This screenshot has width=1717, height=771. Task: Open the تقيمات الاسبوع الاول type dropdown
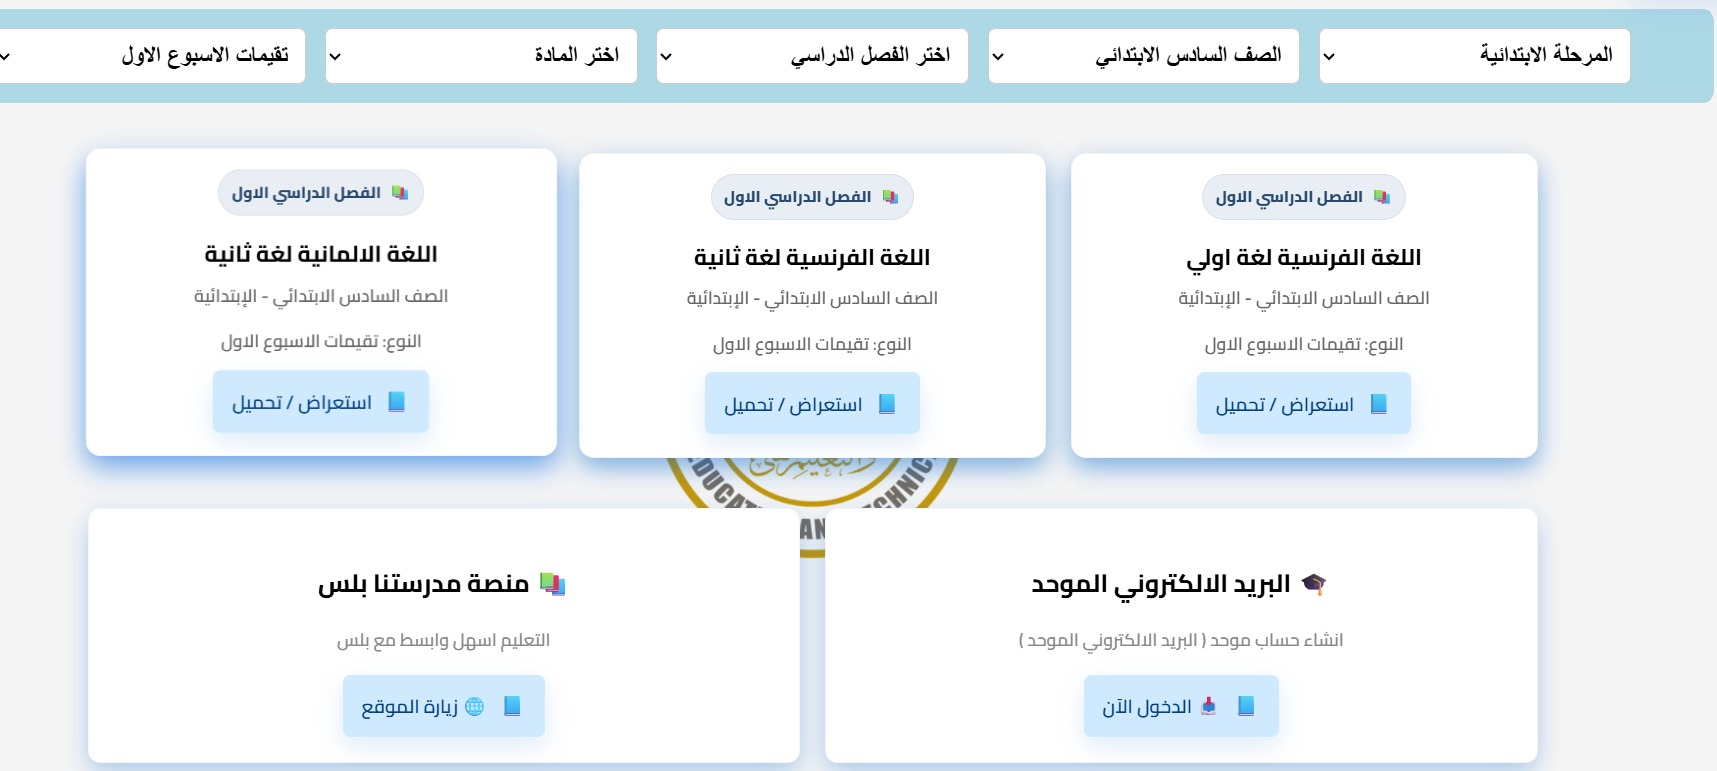150,56
